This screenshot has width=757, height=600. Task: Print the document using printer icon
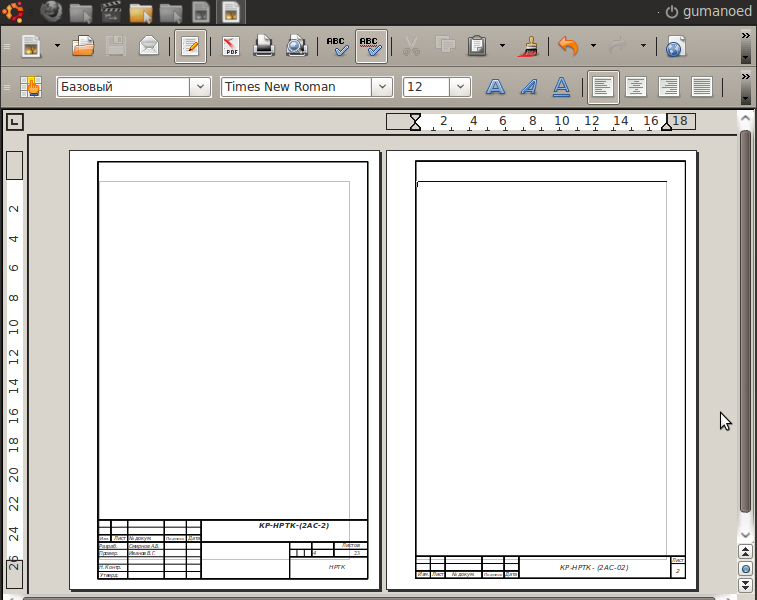point(263,46)
